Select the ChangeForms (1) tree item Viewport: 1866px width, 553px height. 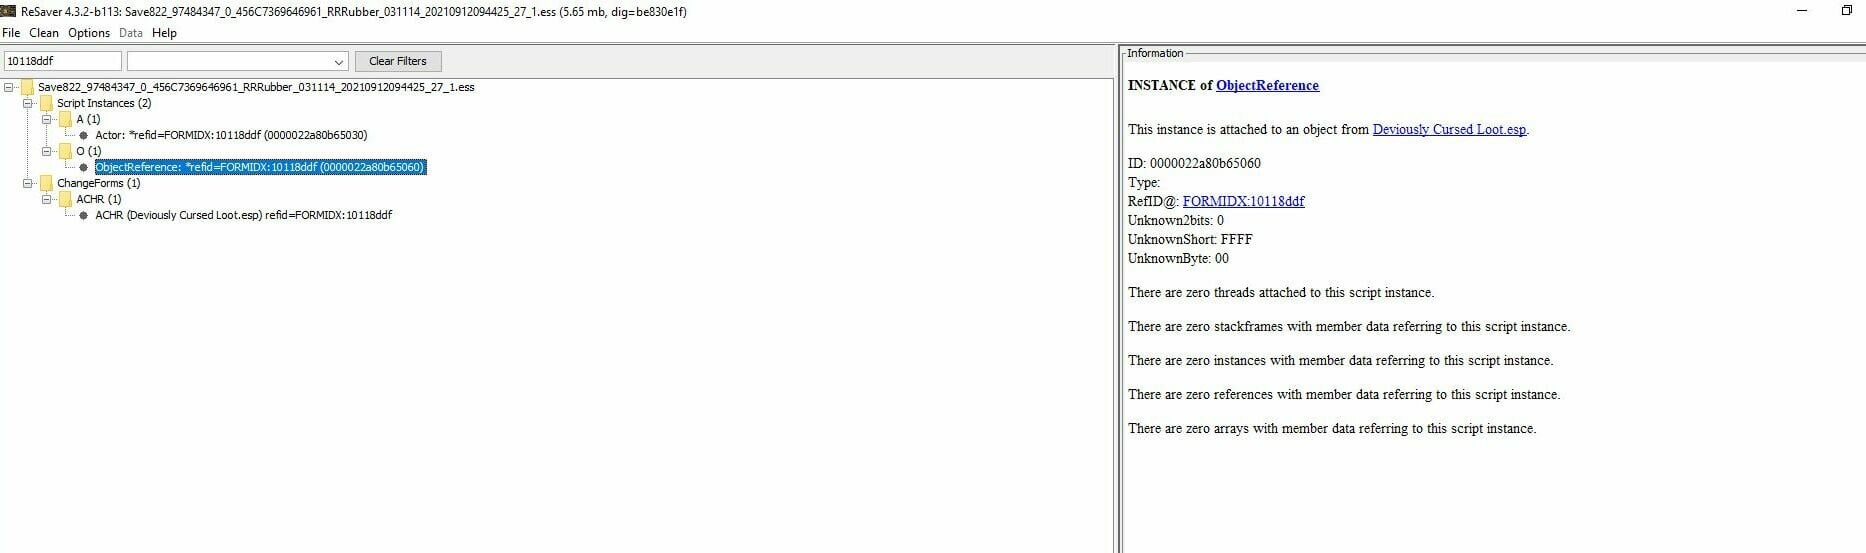coord(99,183)
